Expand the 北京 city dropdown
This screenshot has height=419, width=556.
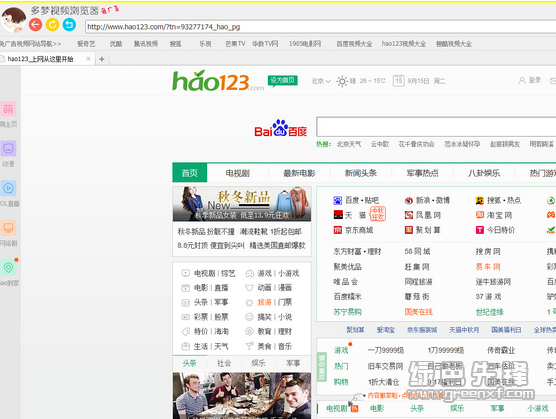point(321,81)
